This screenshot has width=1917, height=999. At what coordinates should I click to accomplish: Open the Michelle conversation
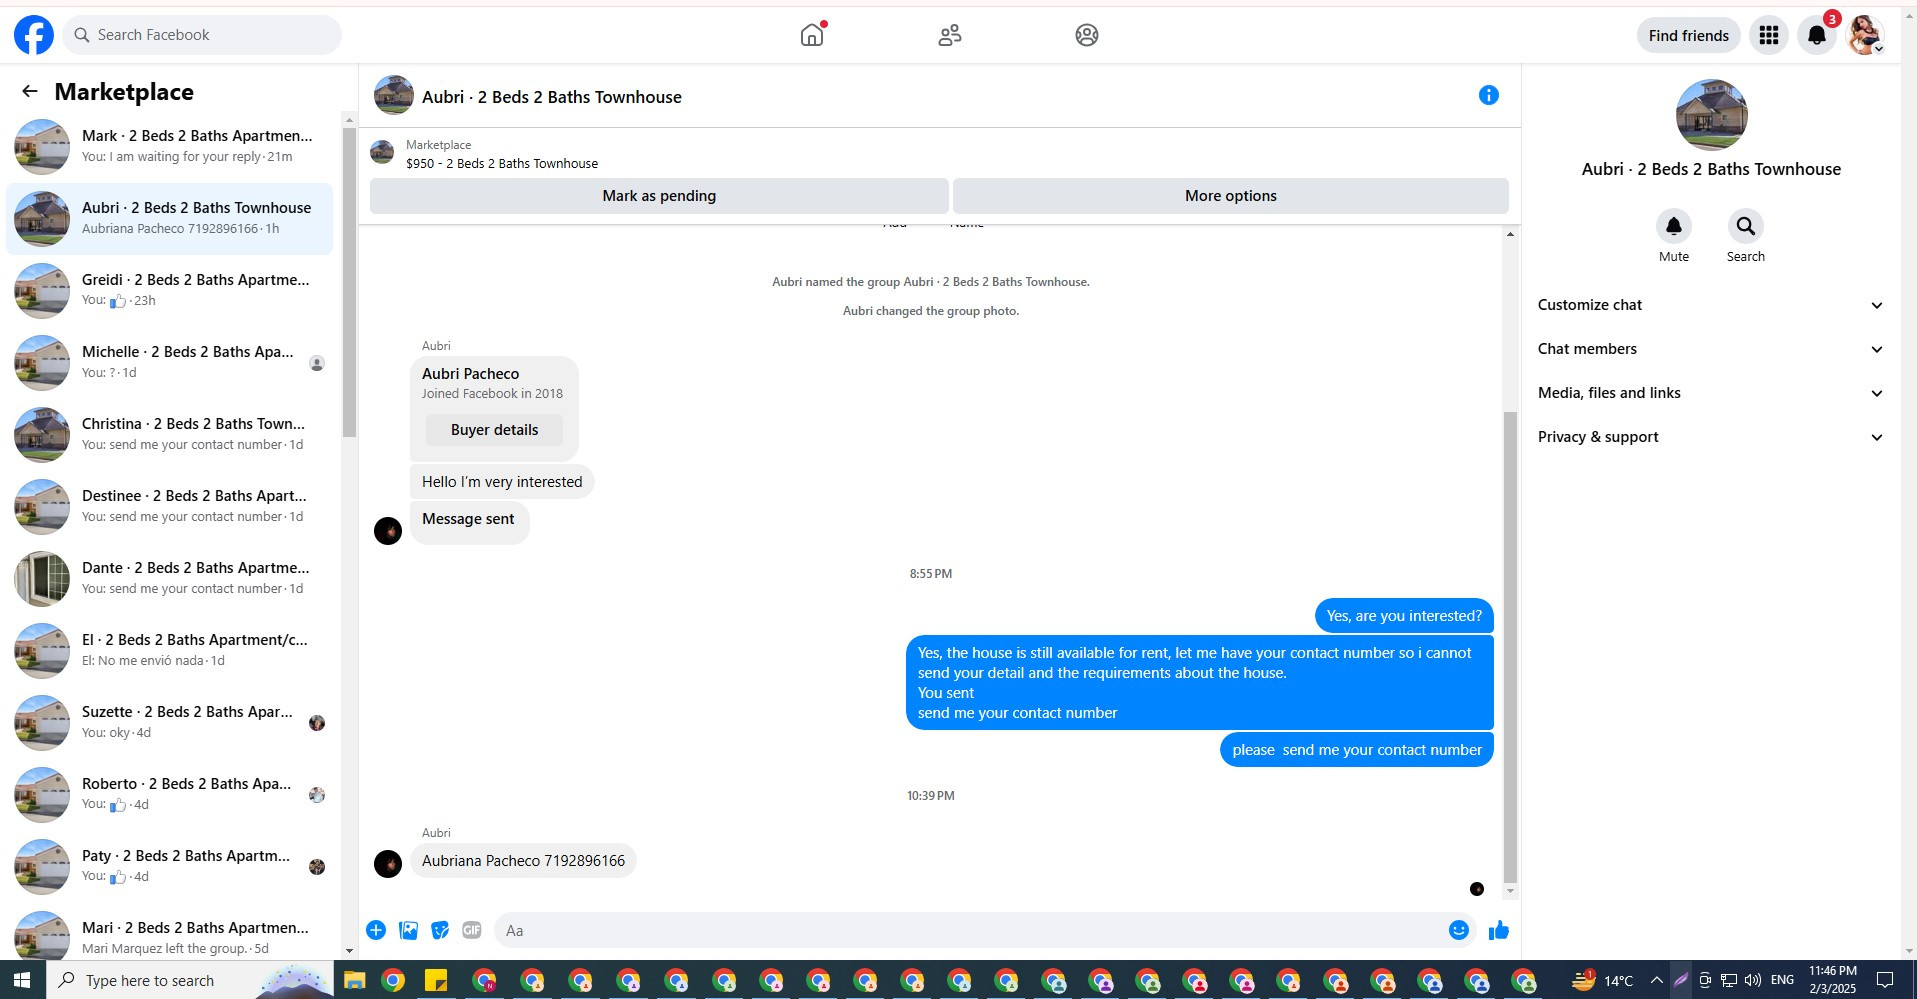170,362
